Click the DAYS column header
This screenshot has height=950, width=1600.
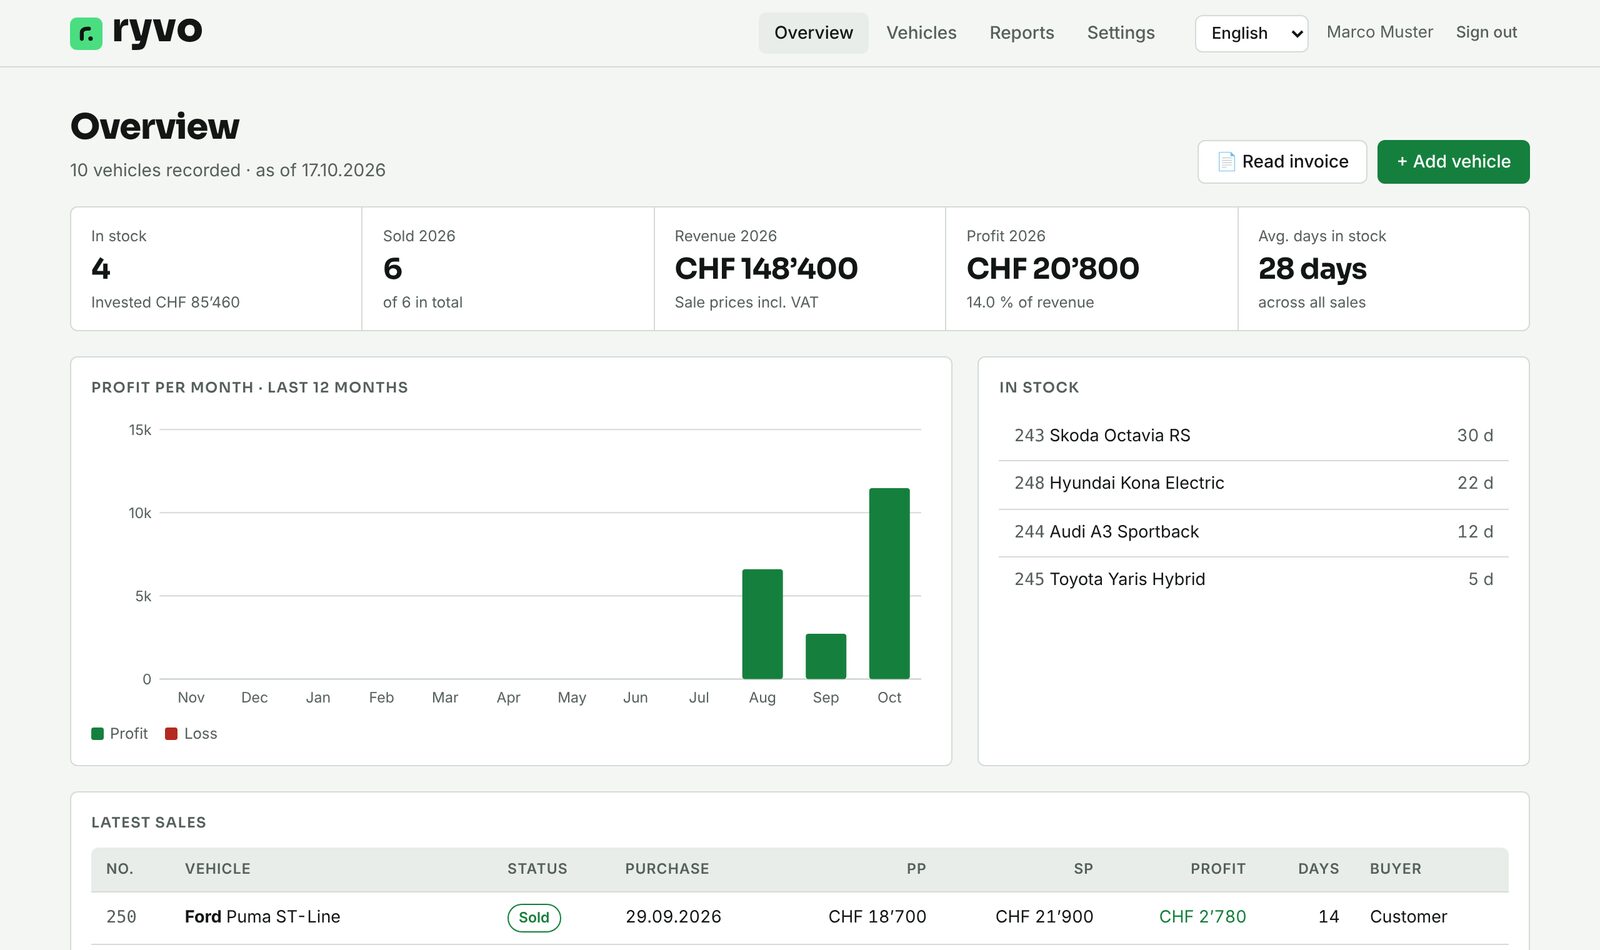pyautogui.click(x=1318, y=869)
